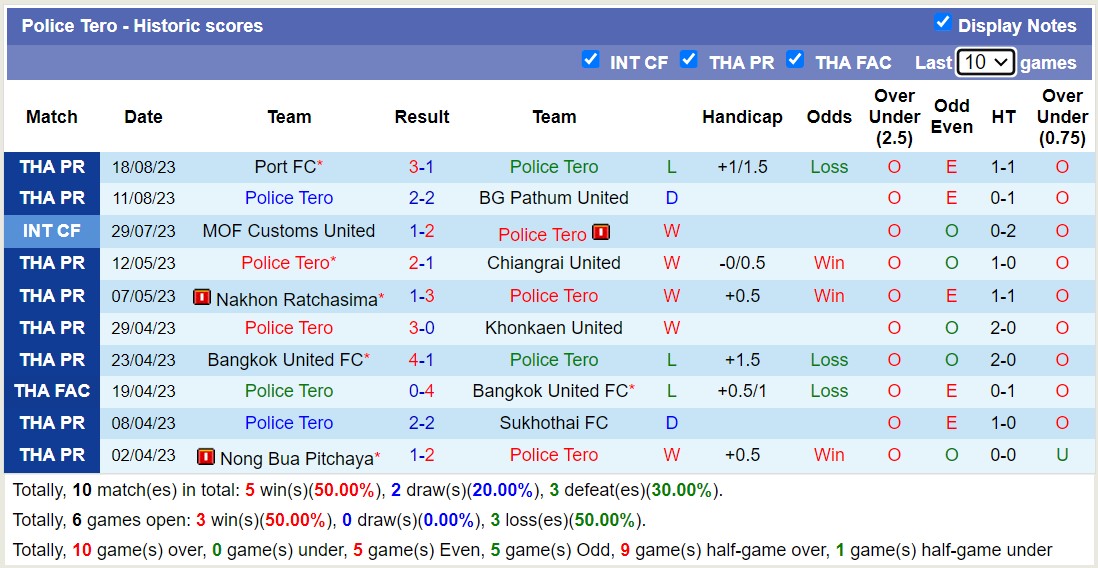Image resolution: width=1098 pixels, height=568 pixels.
Task: Click the 3-1 result of Port FC match
Action: pyautogui.click(x=421, y=167)
